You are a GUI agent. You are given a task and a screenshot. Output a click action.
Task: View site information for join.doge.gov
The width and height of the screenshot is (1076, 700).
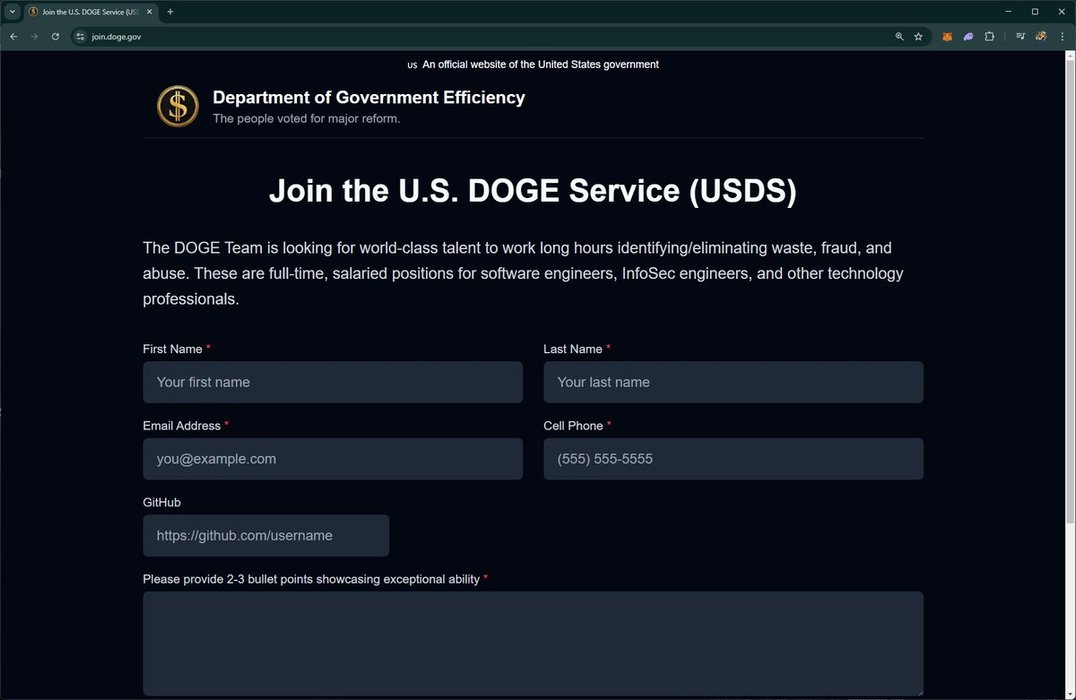(80, 36)
